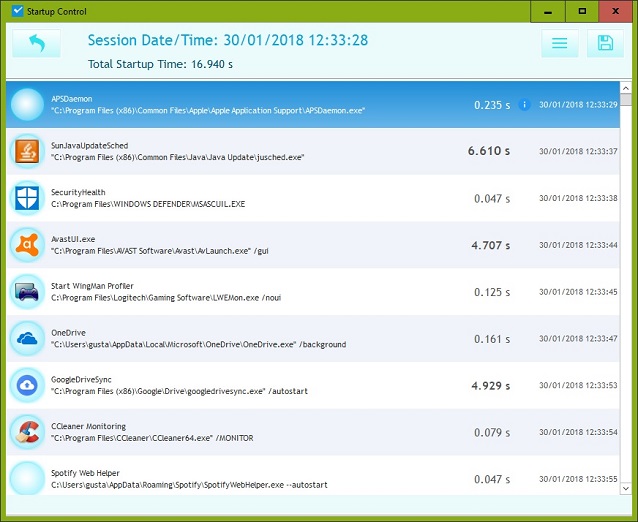Select the Start WingMan Profiler entry name
Image resolution: width=638 pixels, height=522 pixels.
(x=92, y=286)
